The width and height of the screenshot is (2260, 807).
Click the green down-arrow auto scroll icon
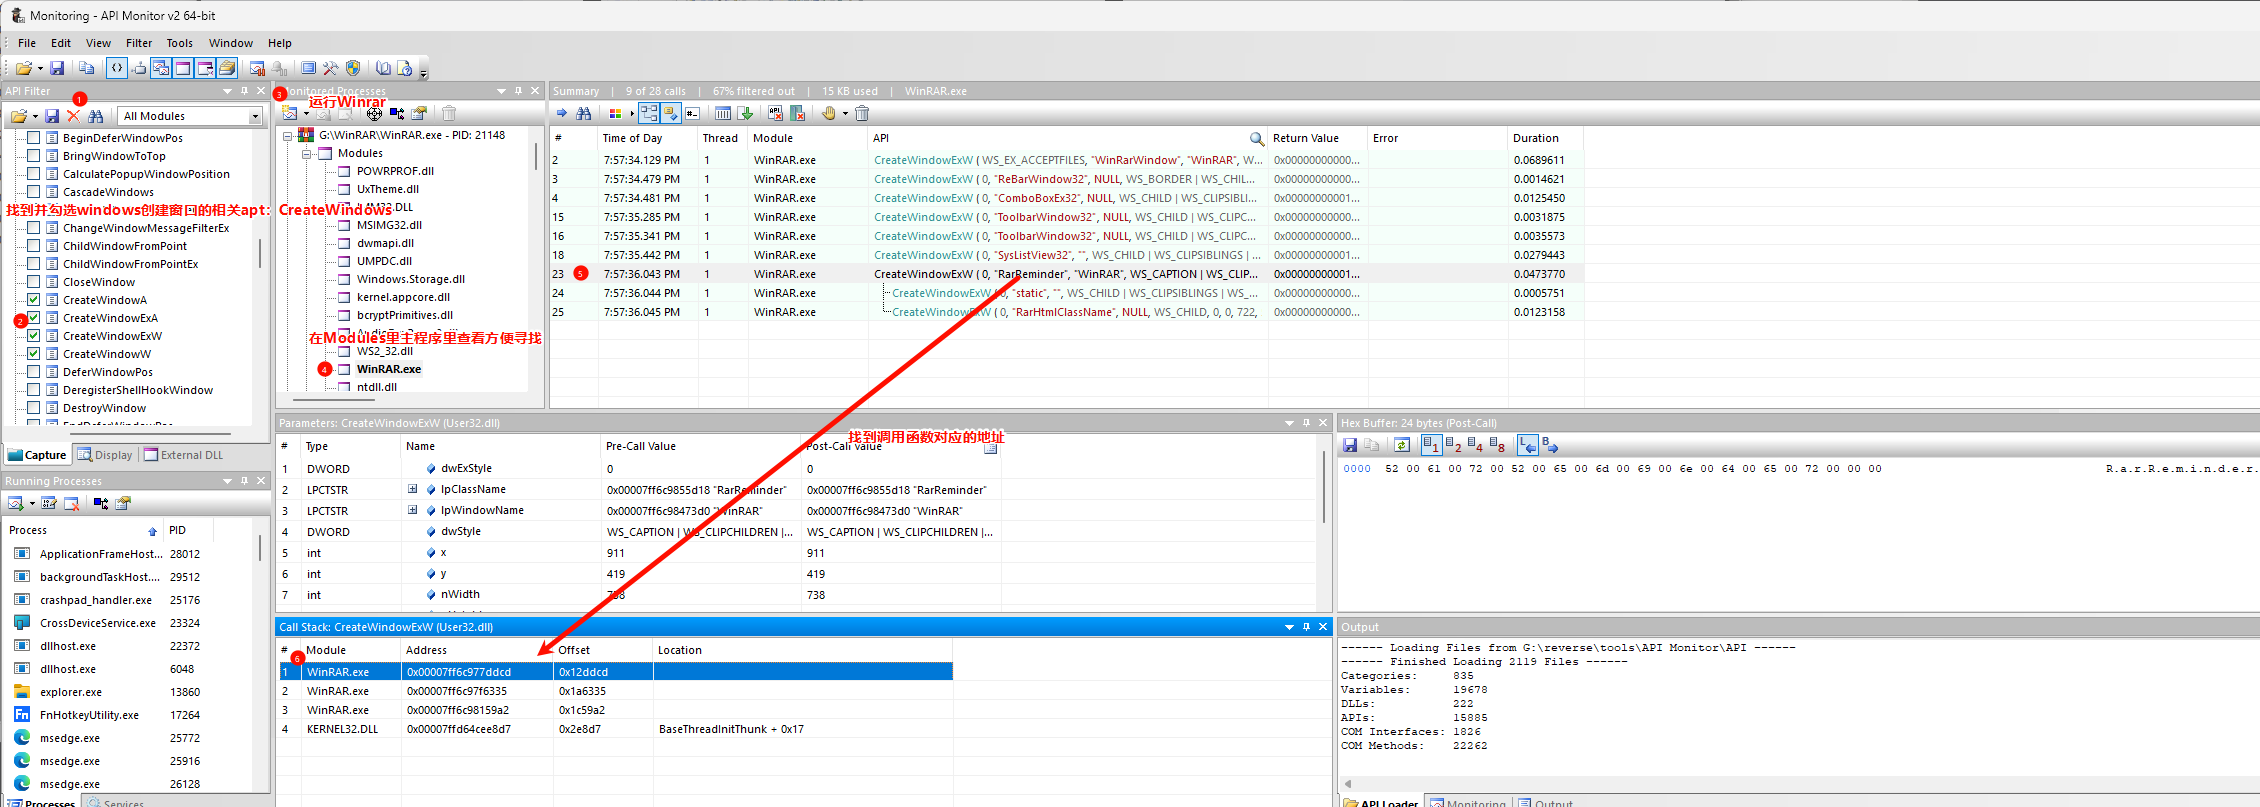tap(745, 114)
